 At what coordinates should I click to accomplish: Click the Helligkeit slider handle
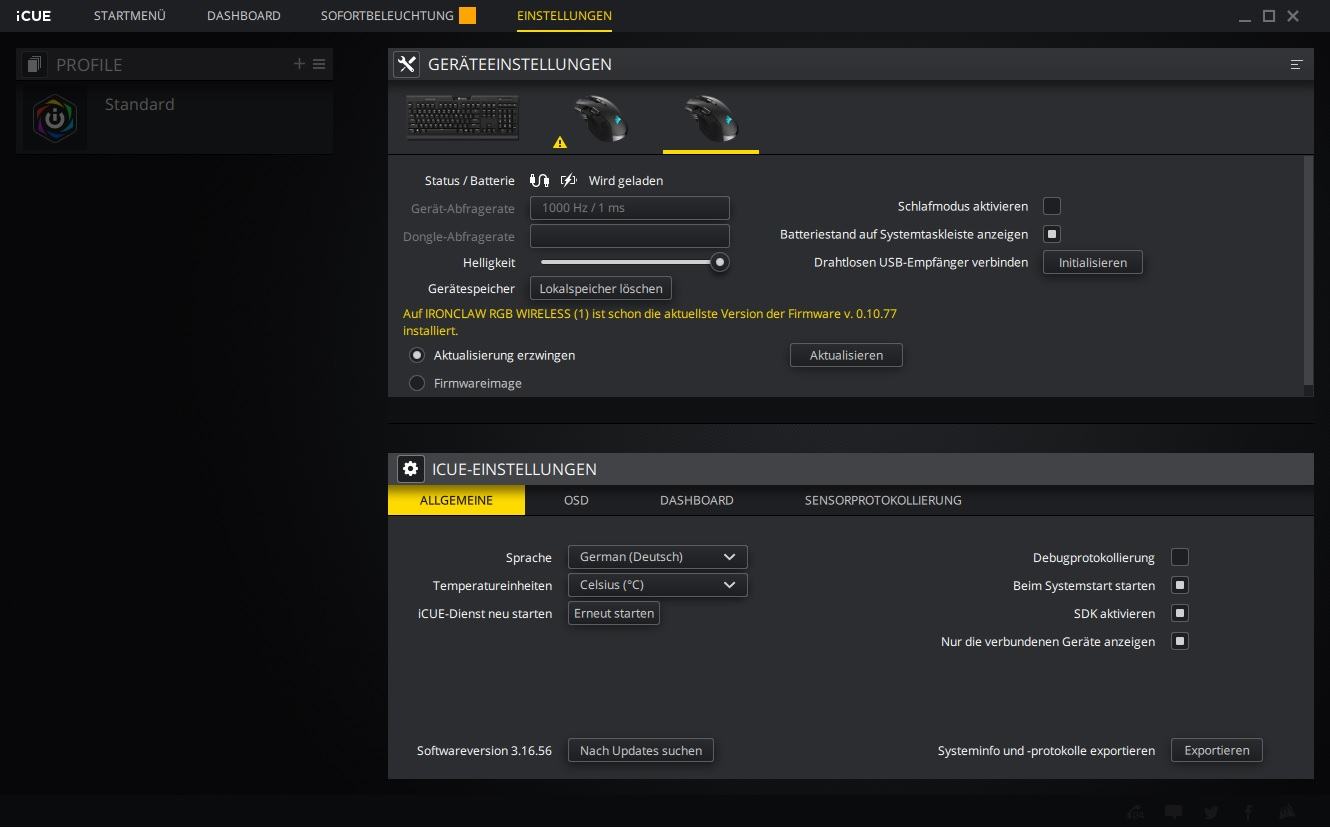(719, 262)
